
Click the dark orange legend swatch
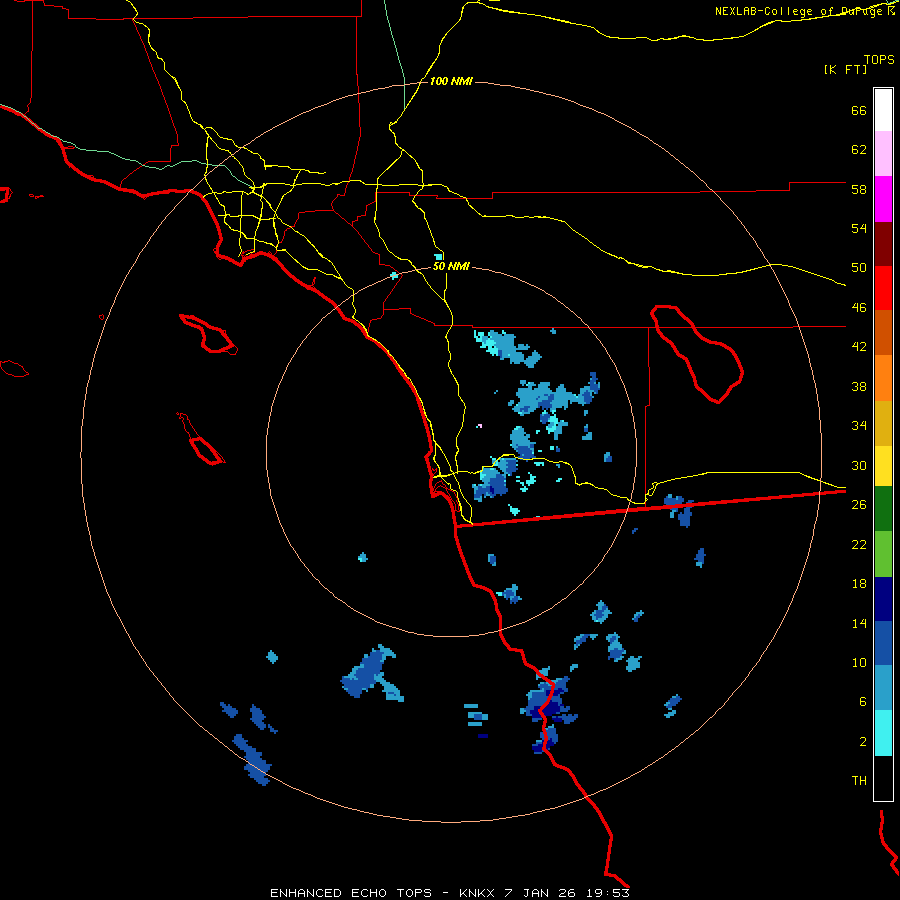click(883, 332)
